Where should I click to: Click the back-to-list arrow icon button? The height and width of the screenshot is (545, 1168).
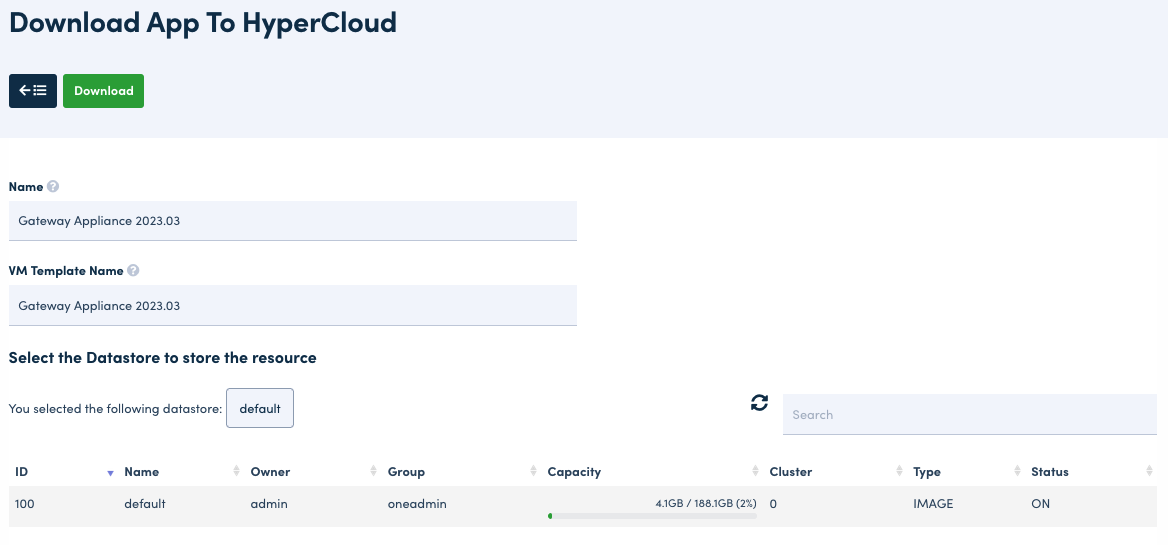(x=33, y=91)
